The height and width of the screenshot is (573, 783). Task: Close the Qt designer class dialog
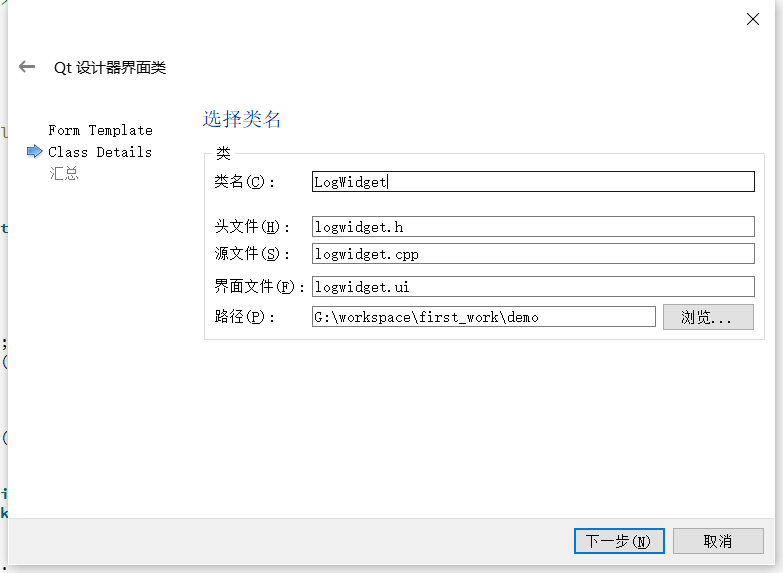tap(753, 19)
